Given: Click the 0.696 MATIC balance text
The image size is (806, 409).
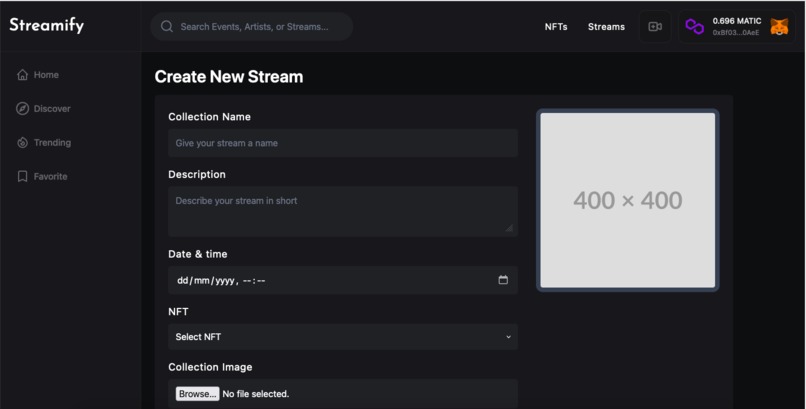Looking at the screenshot, I should [737, 21].
